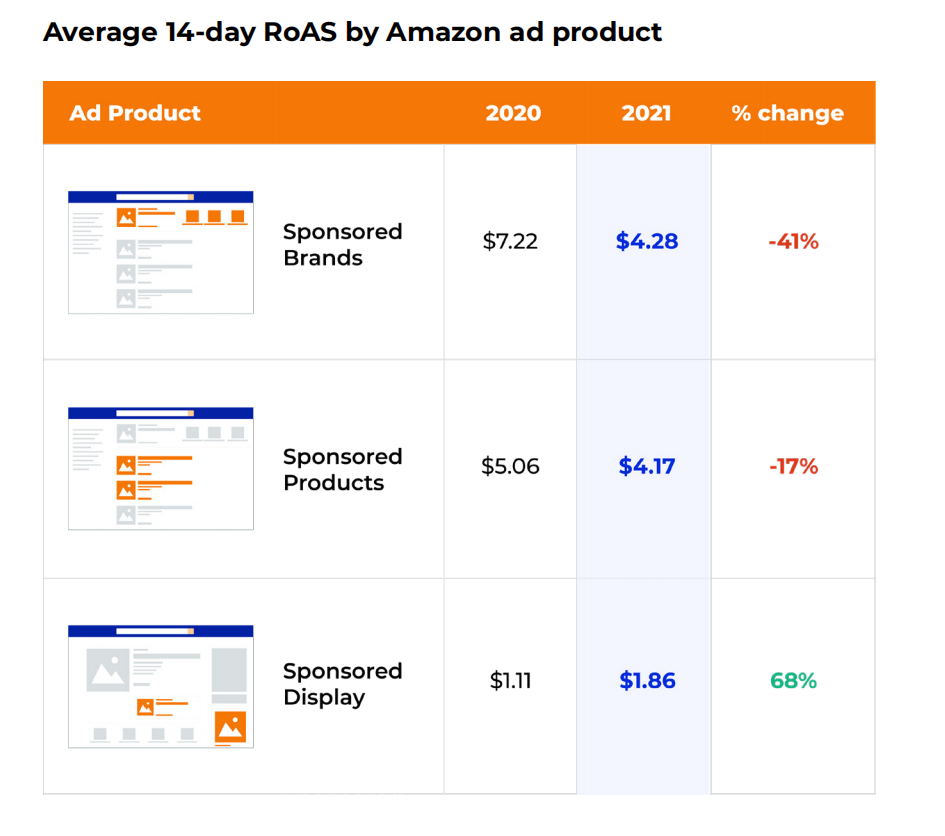
Task: Select the "2021" column header
Action: pos(646,113)
